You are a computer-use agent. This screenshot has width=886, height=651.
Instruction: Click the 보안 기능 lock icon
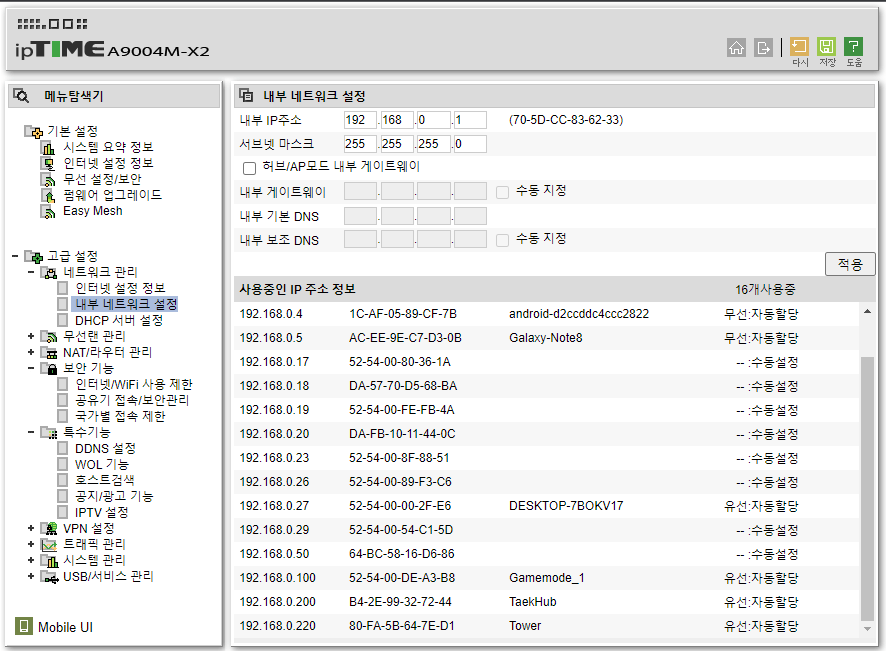pyautogui.click(x=49, y=369)
